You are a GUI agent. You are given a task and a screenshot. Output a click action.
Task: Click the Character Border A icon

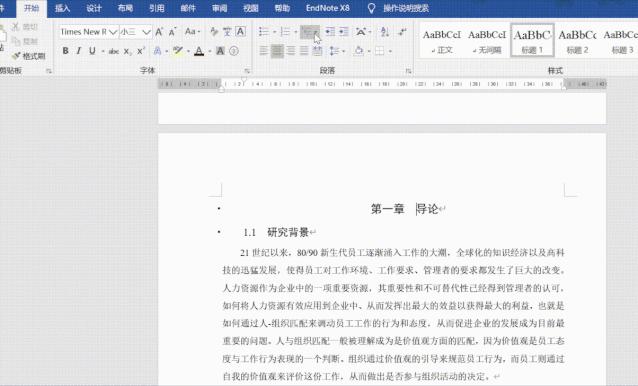click(240, 31)
